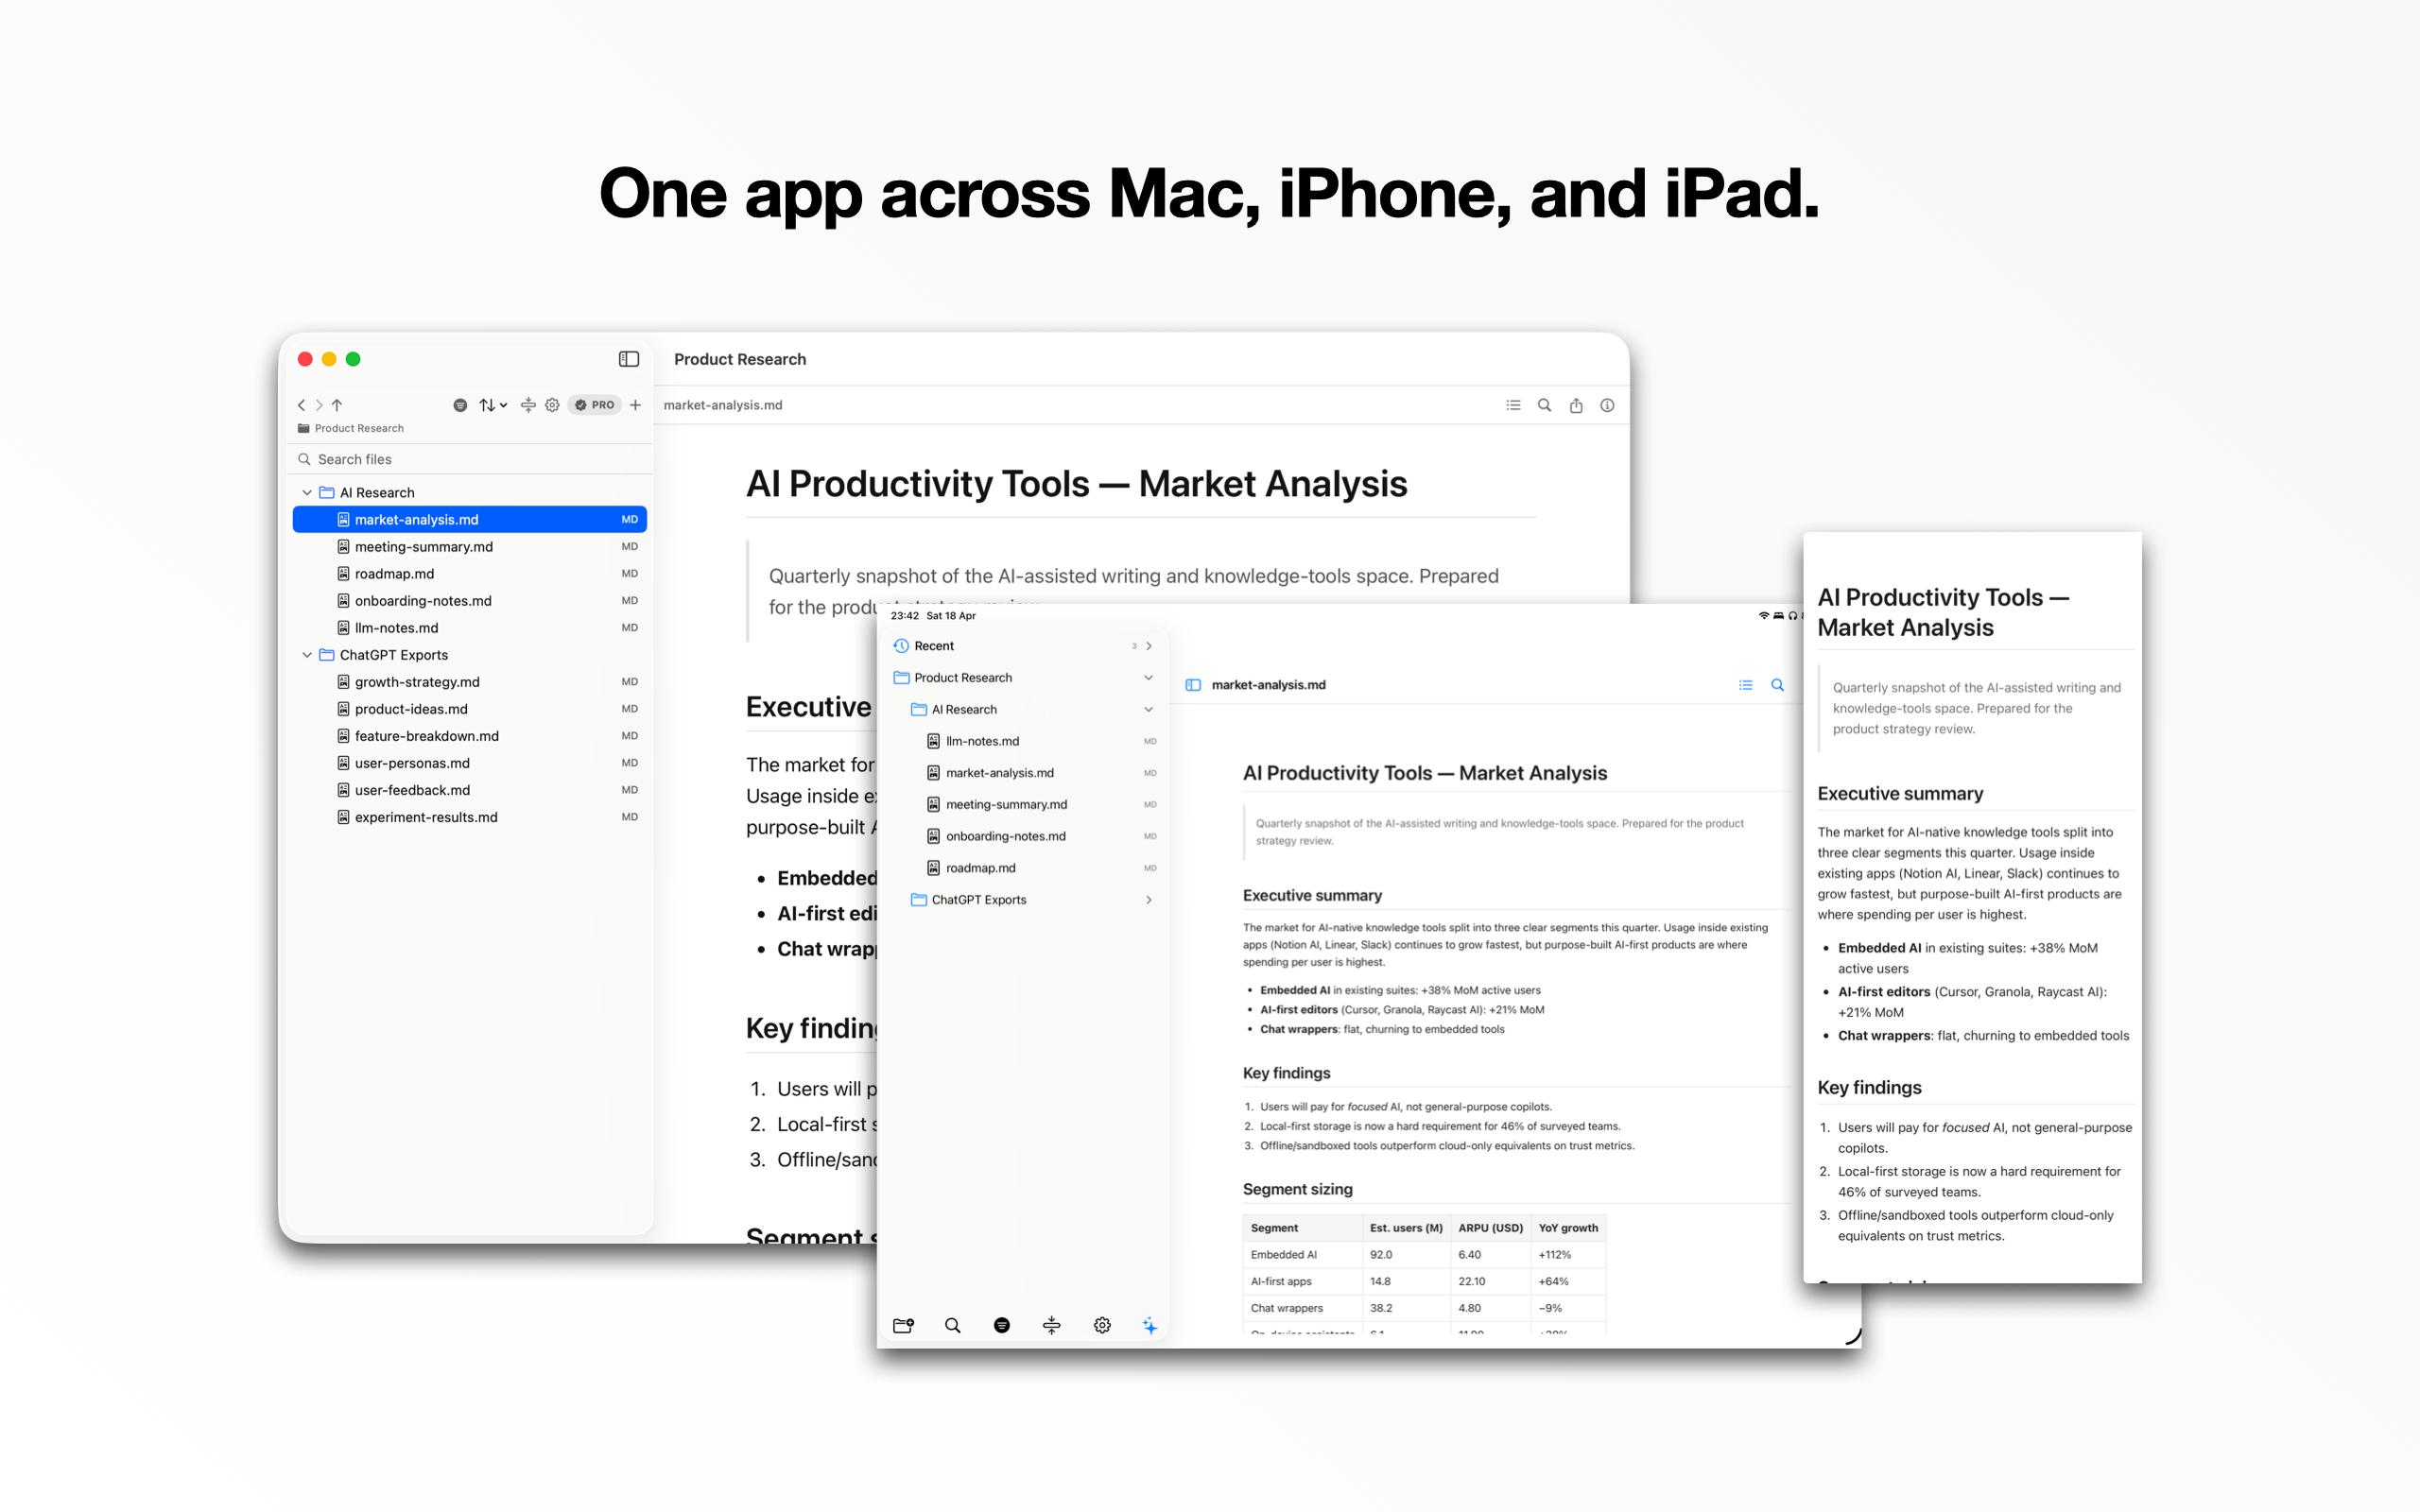
Task: Click the Product Research window title
Action: click(740, 359)
